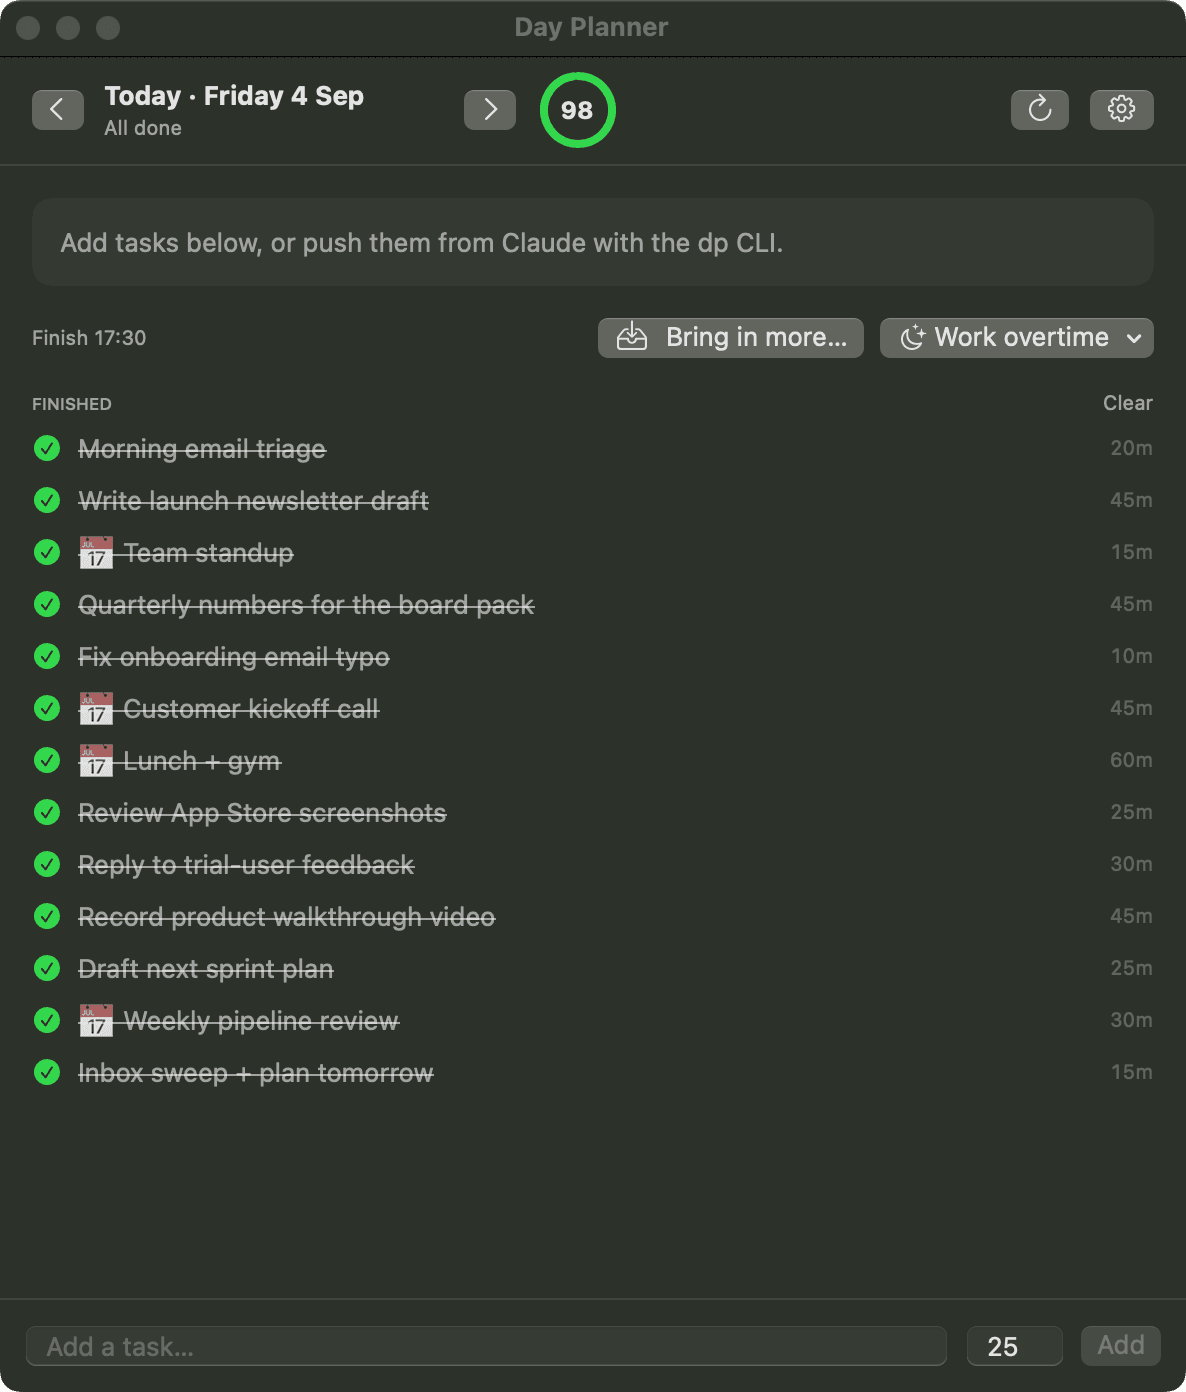Uncheck Write launch newsletter draft

47,500
